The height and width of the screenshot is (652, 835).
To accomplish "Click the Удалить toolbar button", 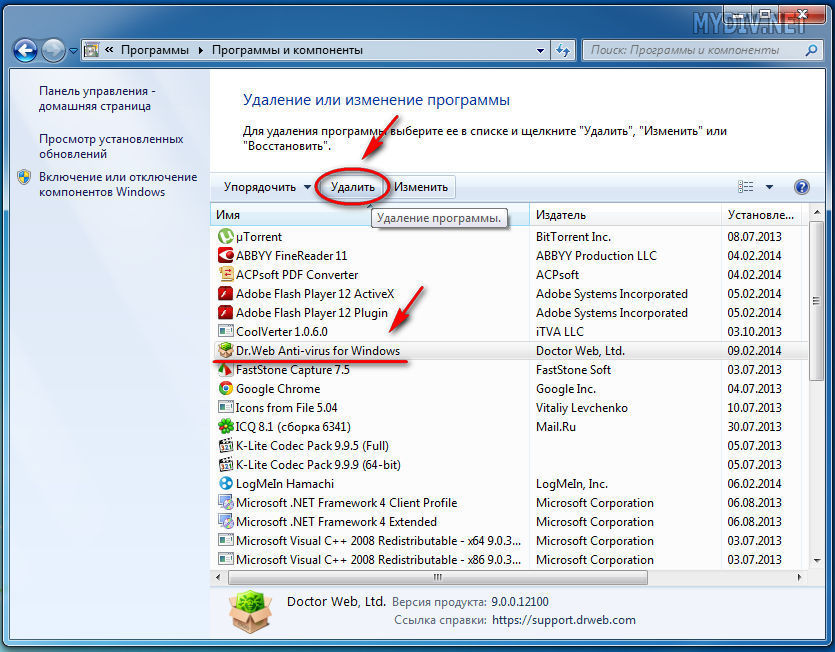I will 353,187.
